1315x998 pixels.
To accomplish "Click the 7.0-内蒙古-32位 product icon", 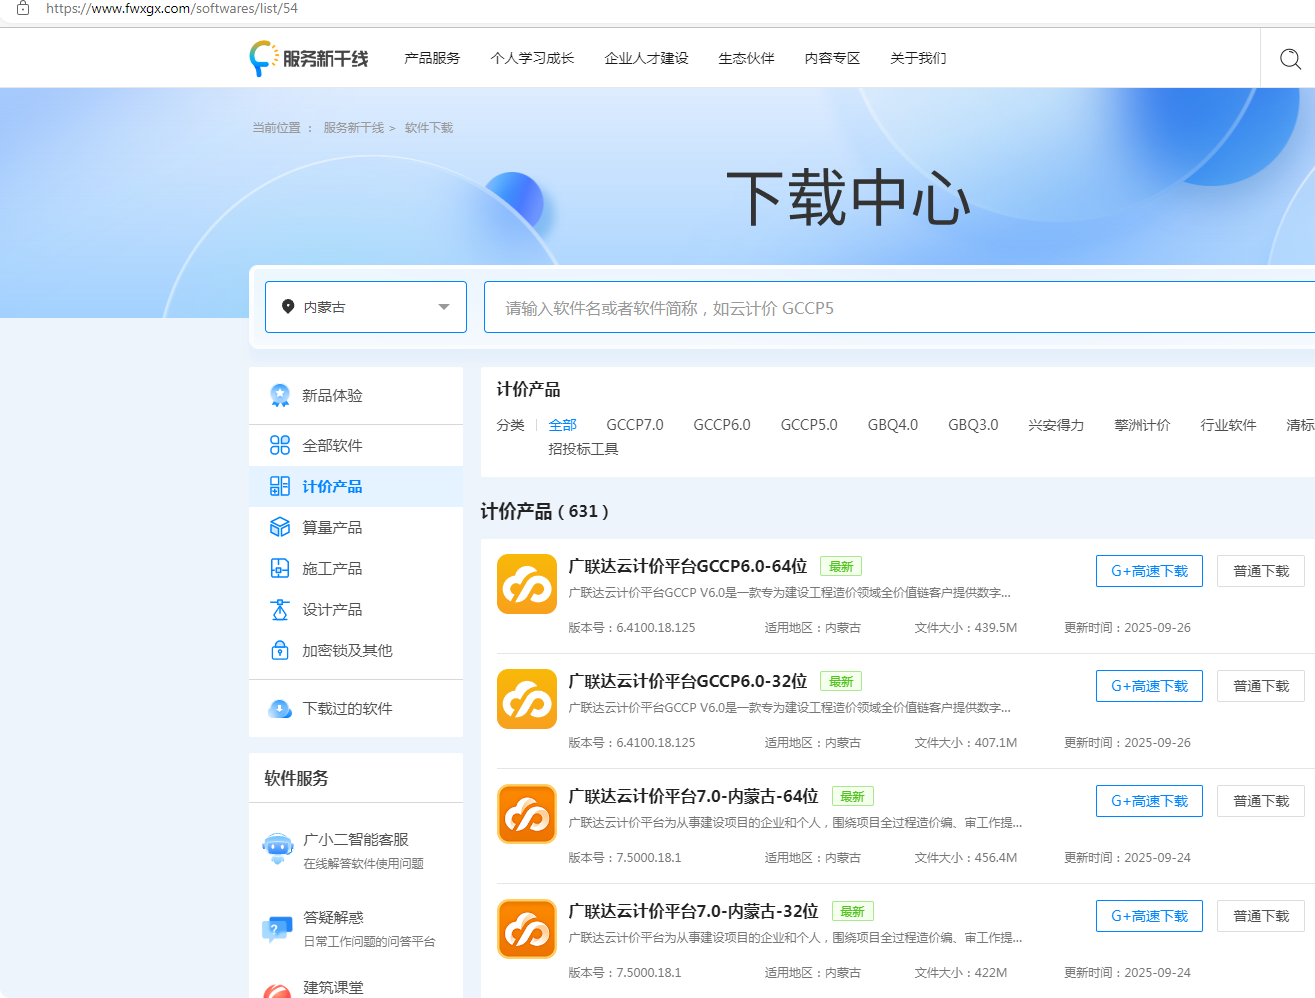I will pos(527,929).
